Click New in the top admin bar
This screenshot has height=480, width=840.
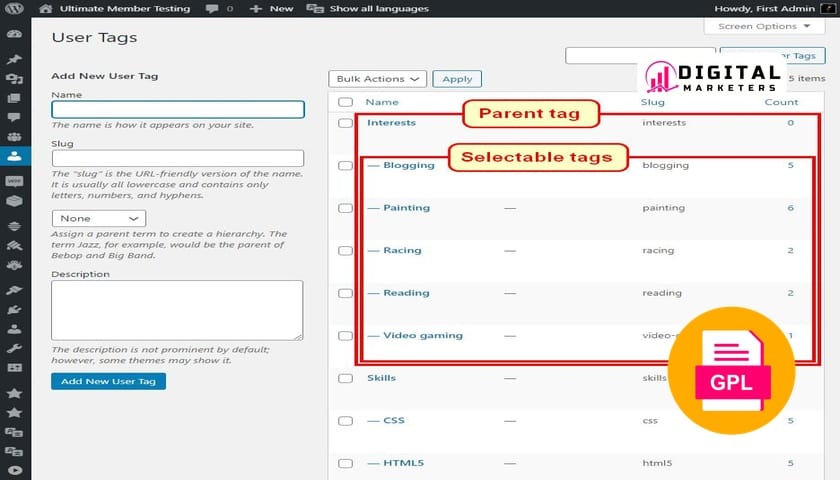point(272,8)
